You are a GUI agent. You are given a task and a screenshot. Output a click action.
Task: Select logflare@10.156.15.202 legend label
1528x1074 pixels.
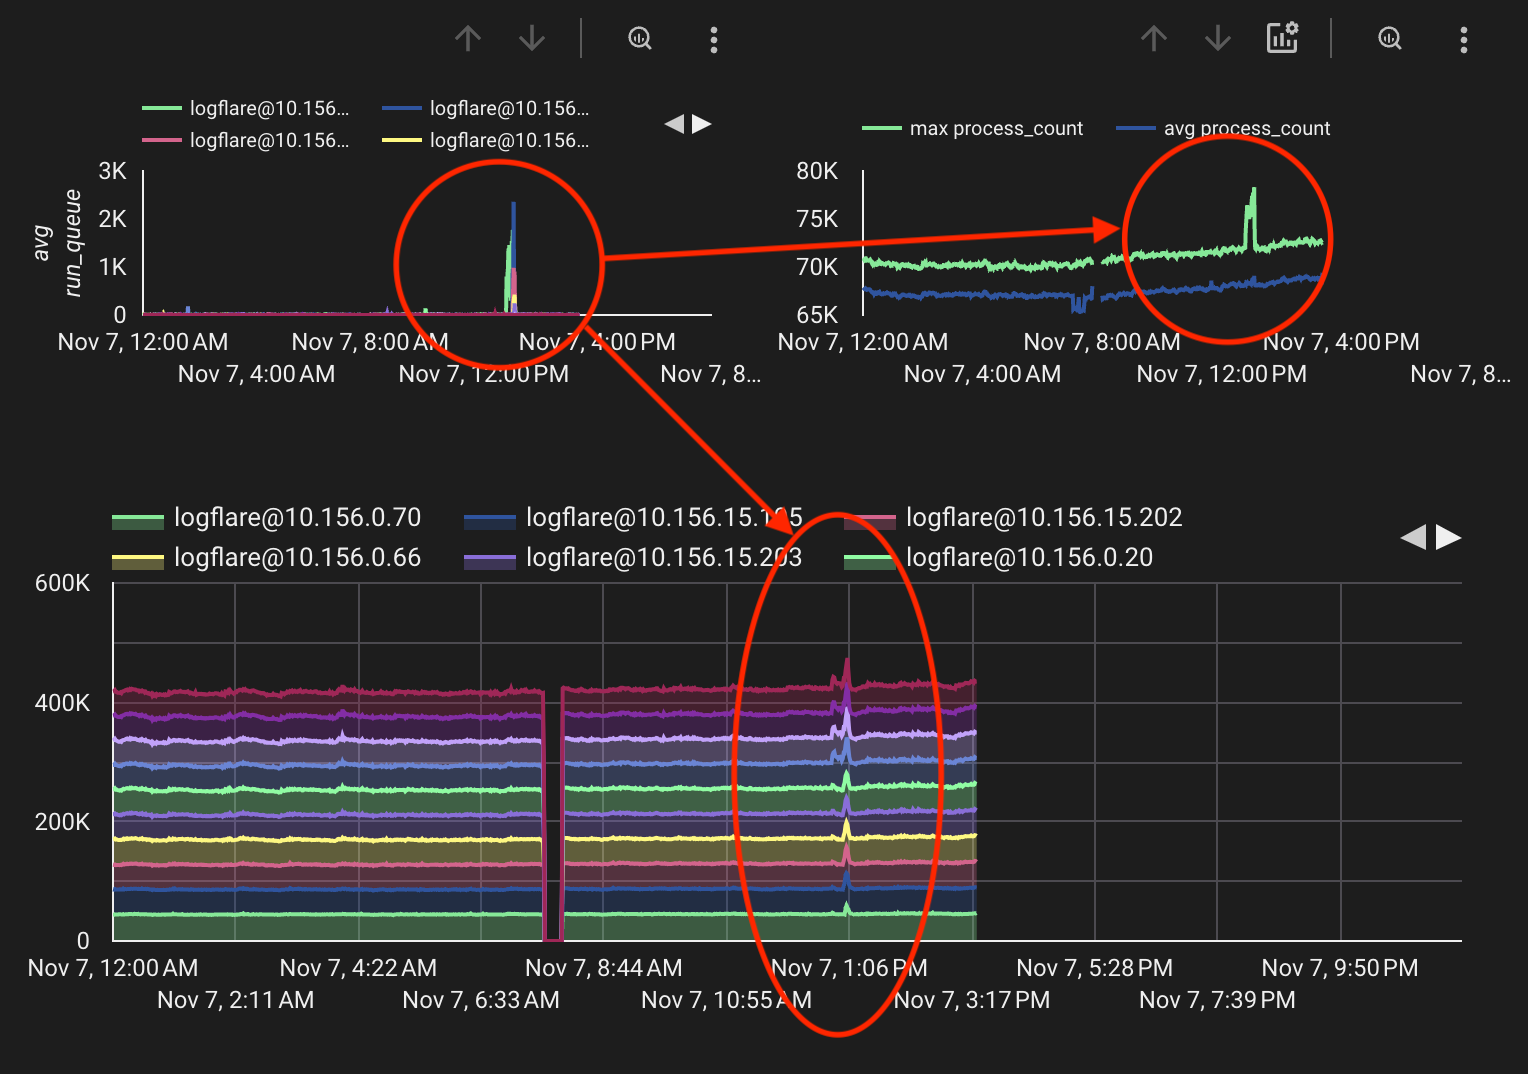pos(1043,518)
